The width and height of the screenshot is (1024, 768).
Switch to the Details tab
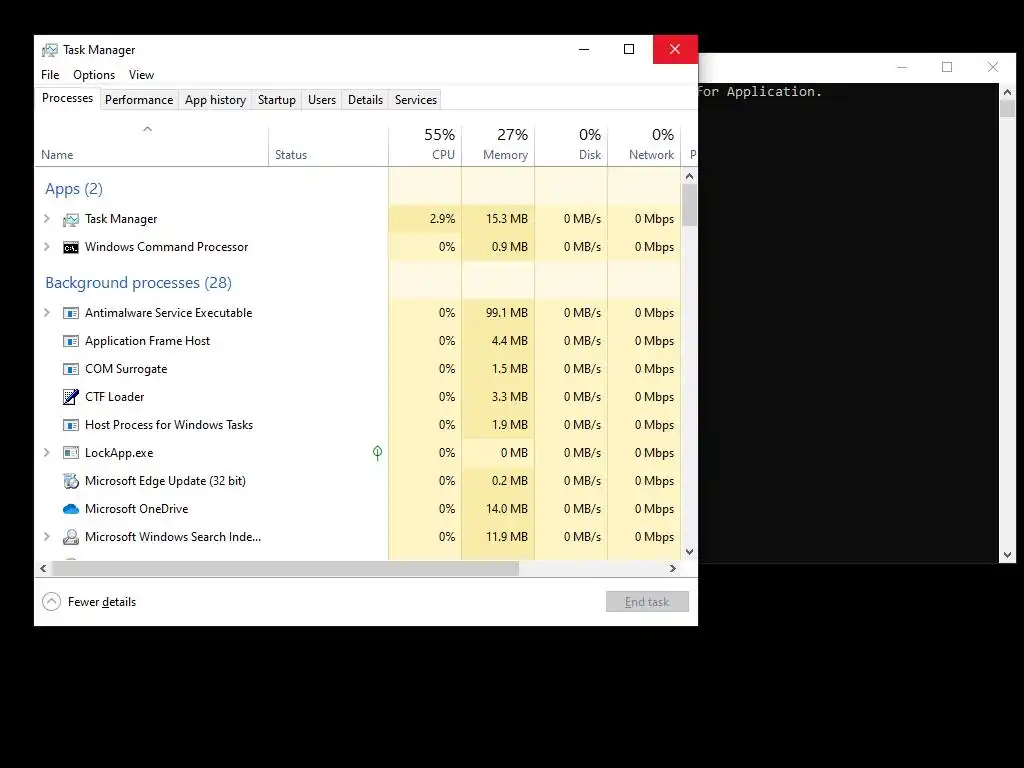click(365, 100)
